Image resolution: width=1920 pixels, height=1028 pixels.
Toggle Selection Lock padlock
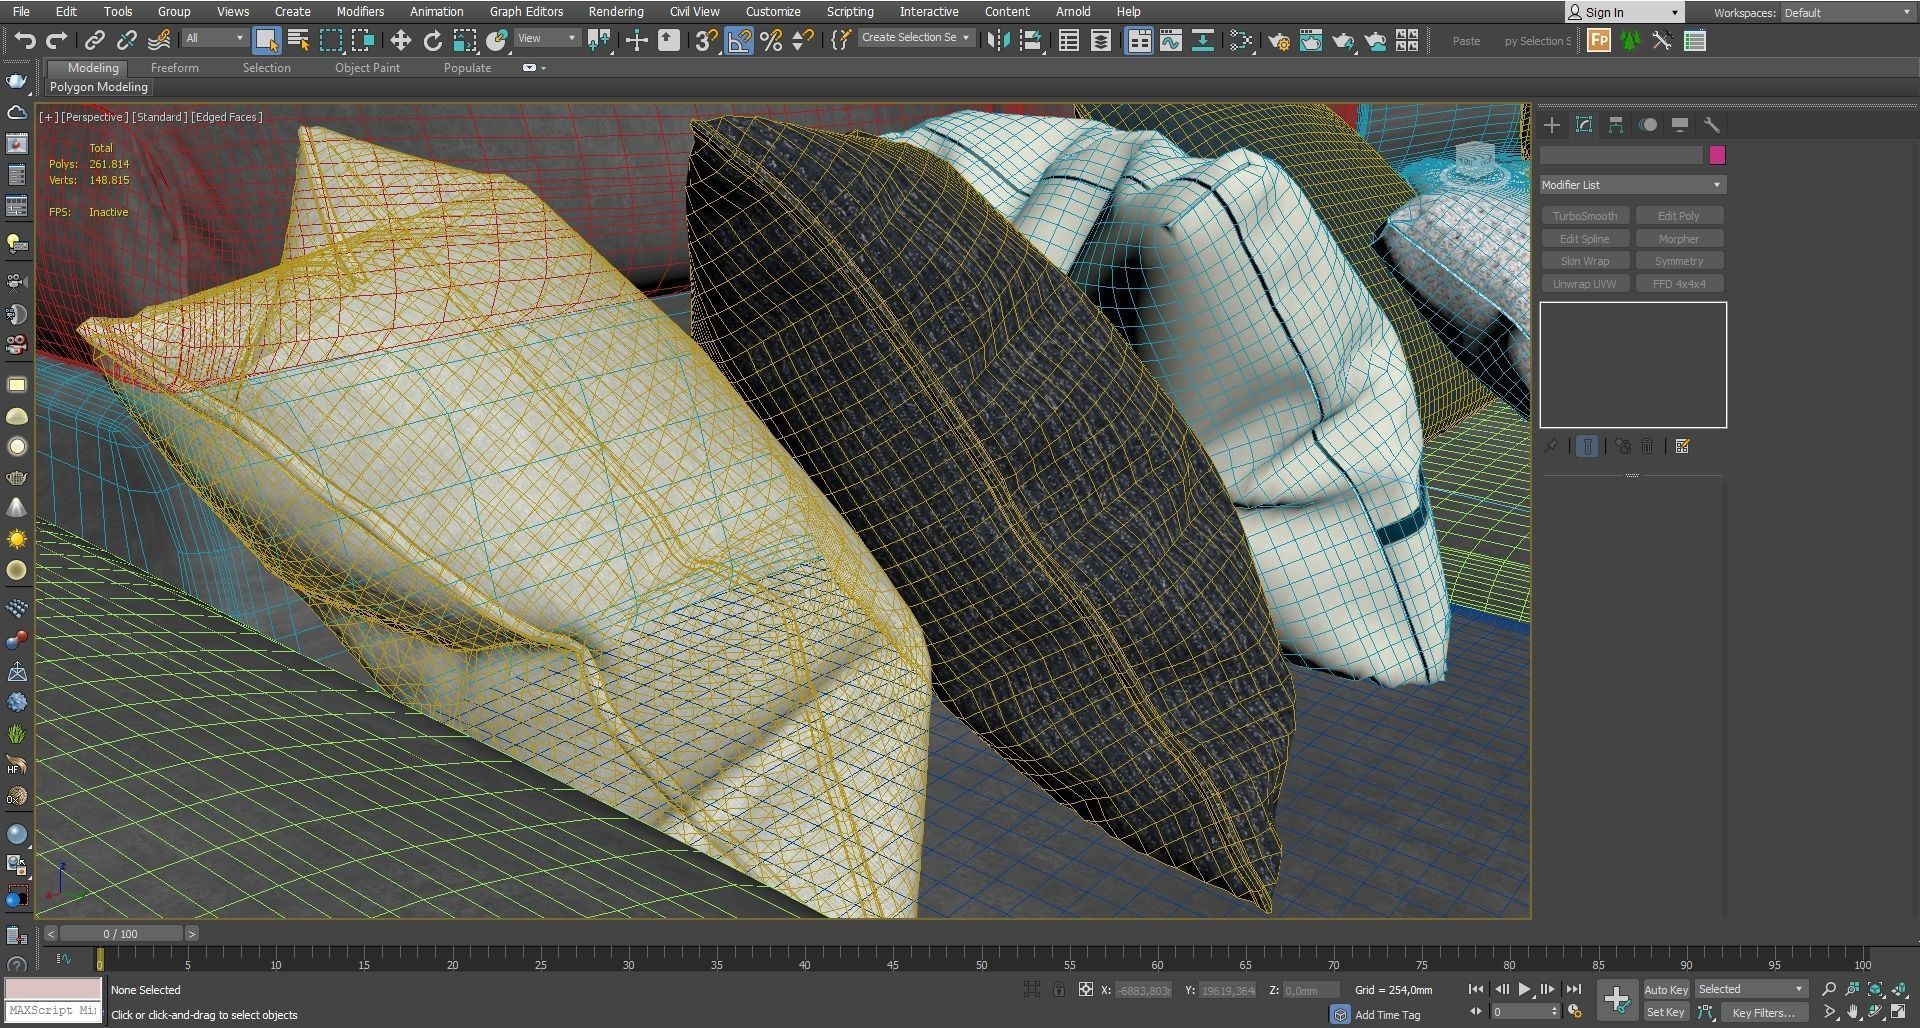[1059, 989]
